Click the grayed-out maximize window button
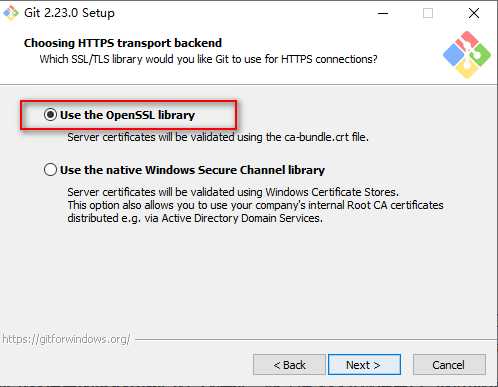 click(x=428, y=13)
